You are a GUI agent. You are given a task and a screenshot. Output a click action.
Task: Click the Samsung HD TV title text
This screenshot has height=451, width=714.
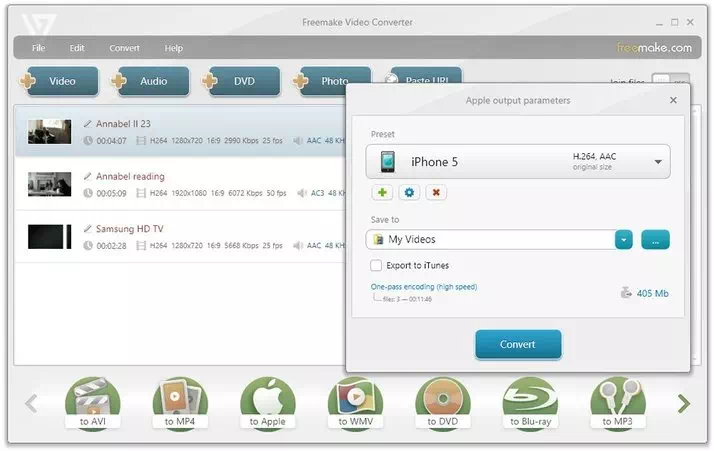tap(130, 229)
